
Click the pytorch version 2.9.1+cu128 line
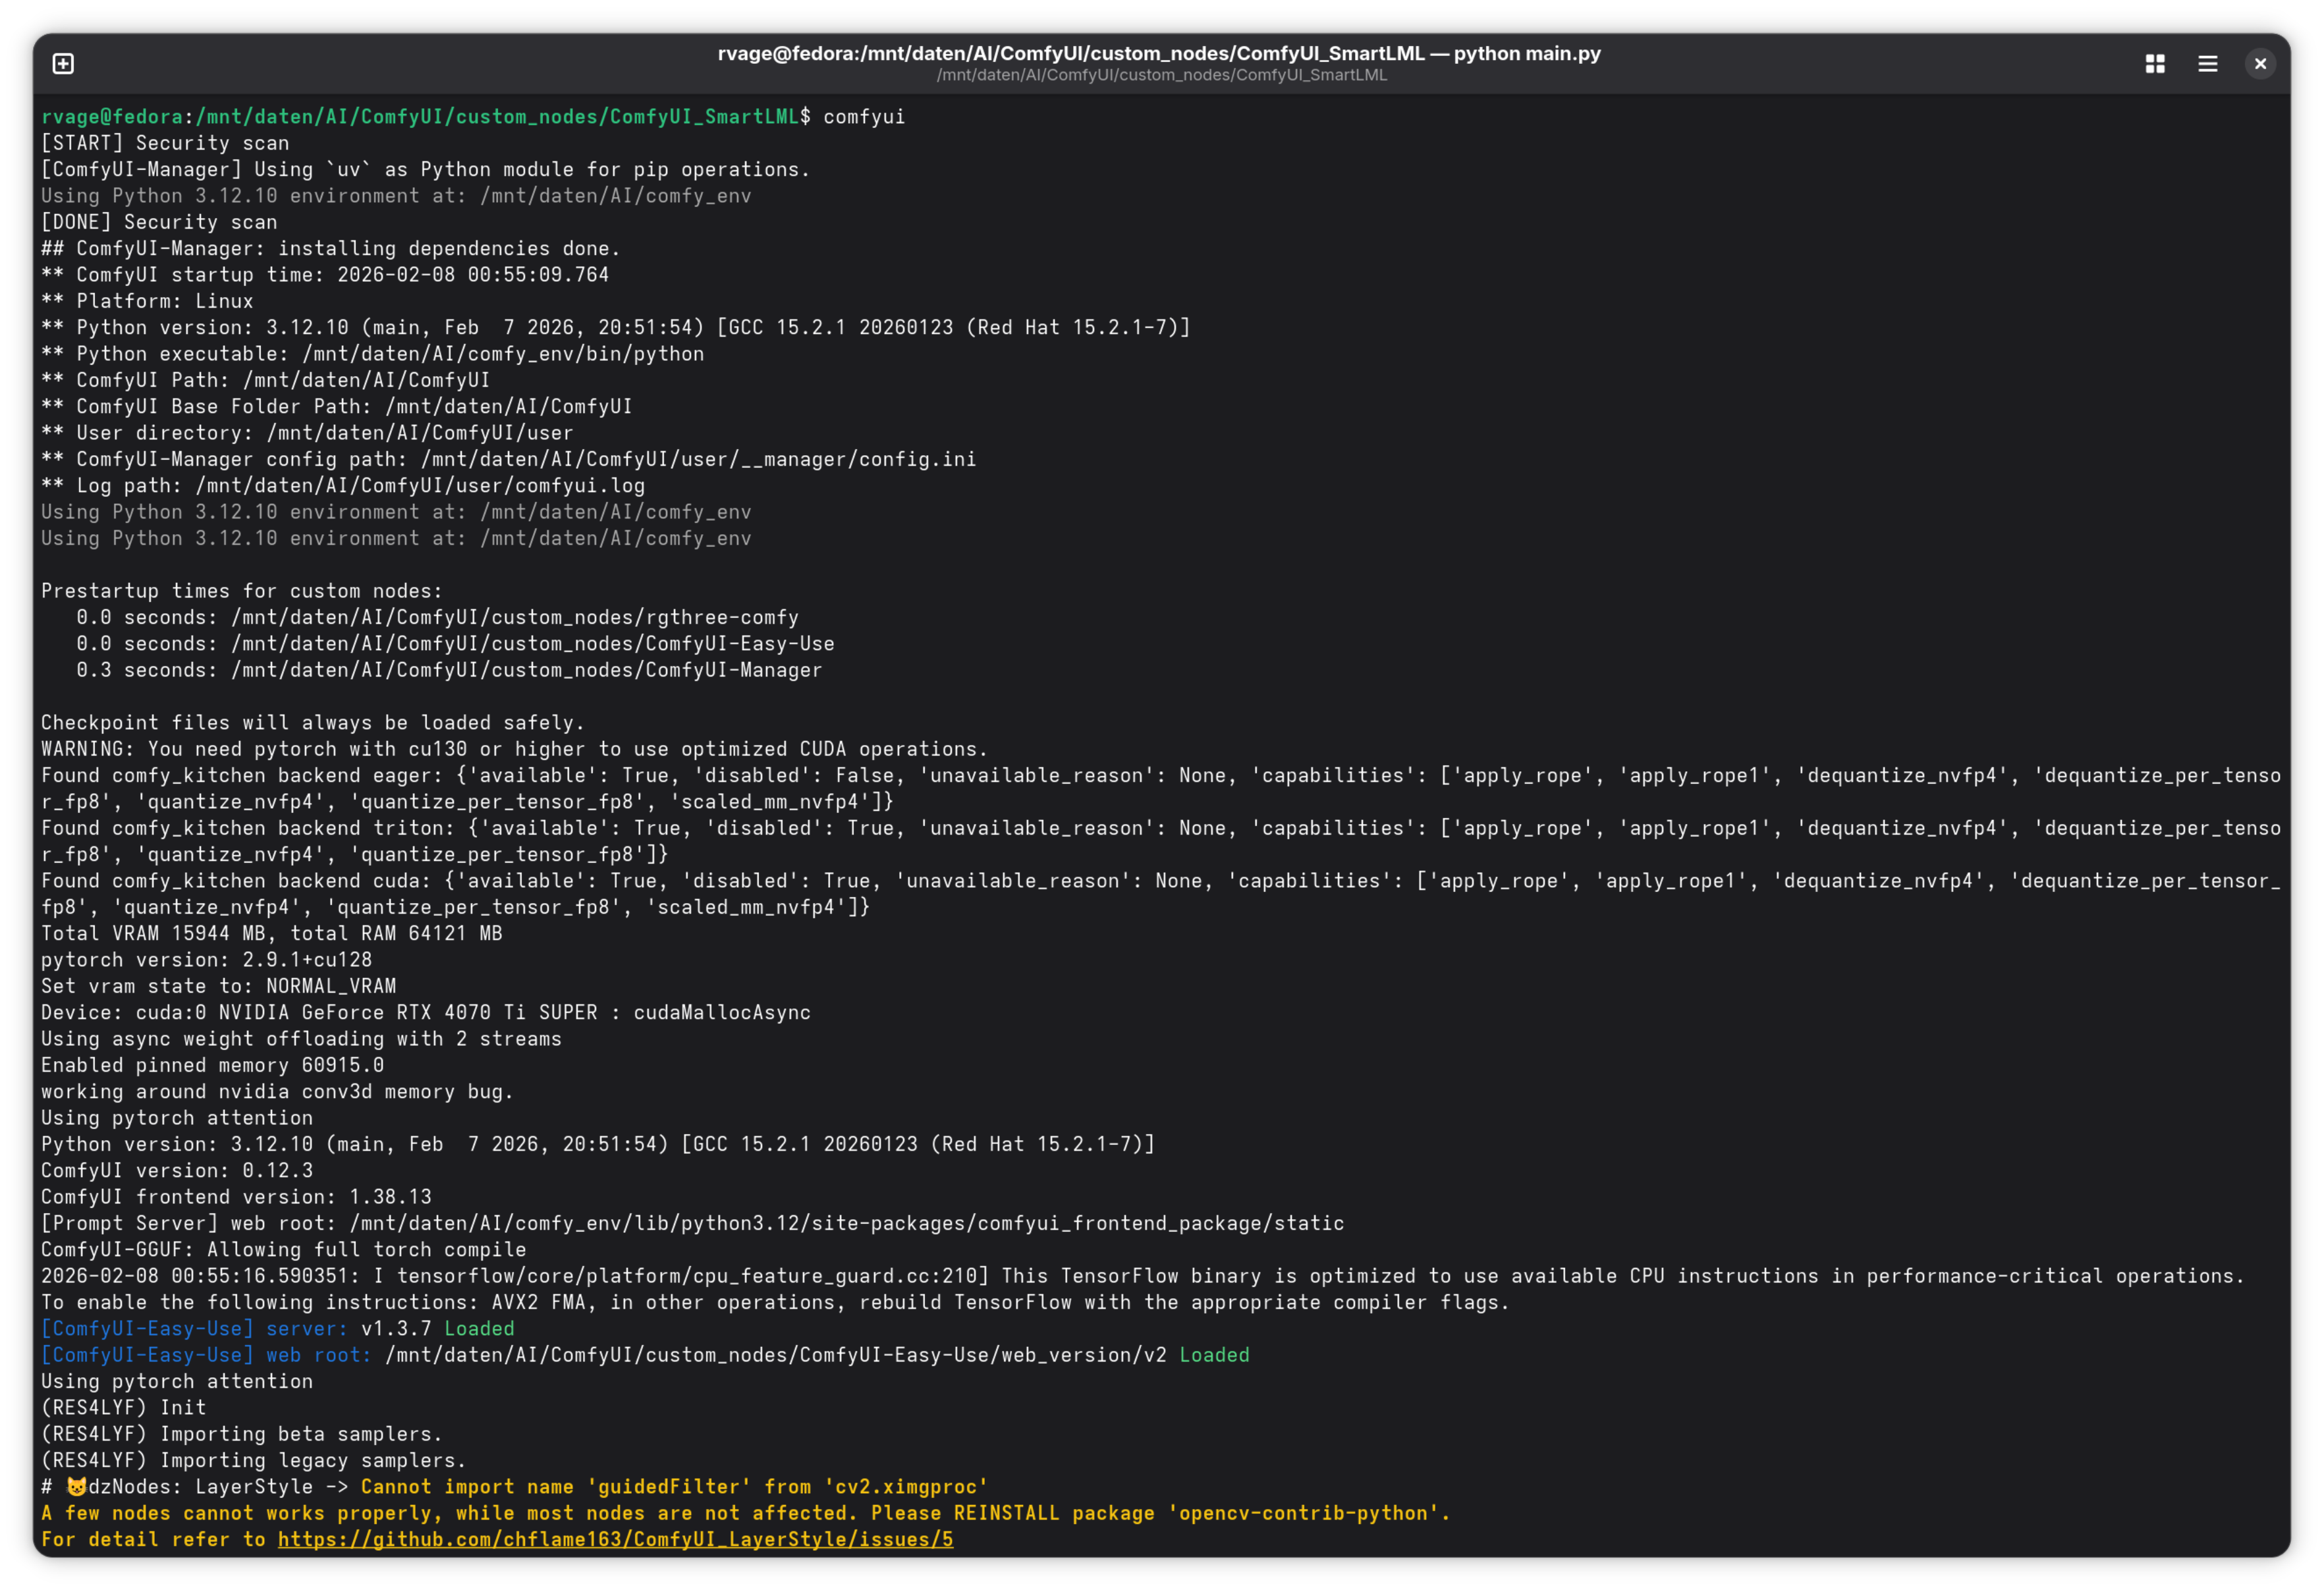(x=207, y=960)
